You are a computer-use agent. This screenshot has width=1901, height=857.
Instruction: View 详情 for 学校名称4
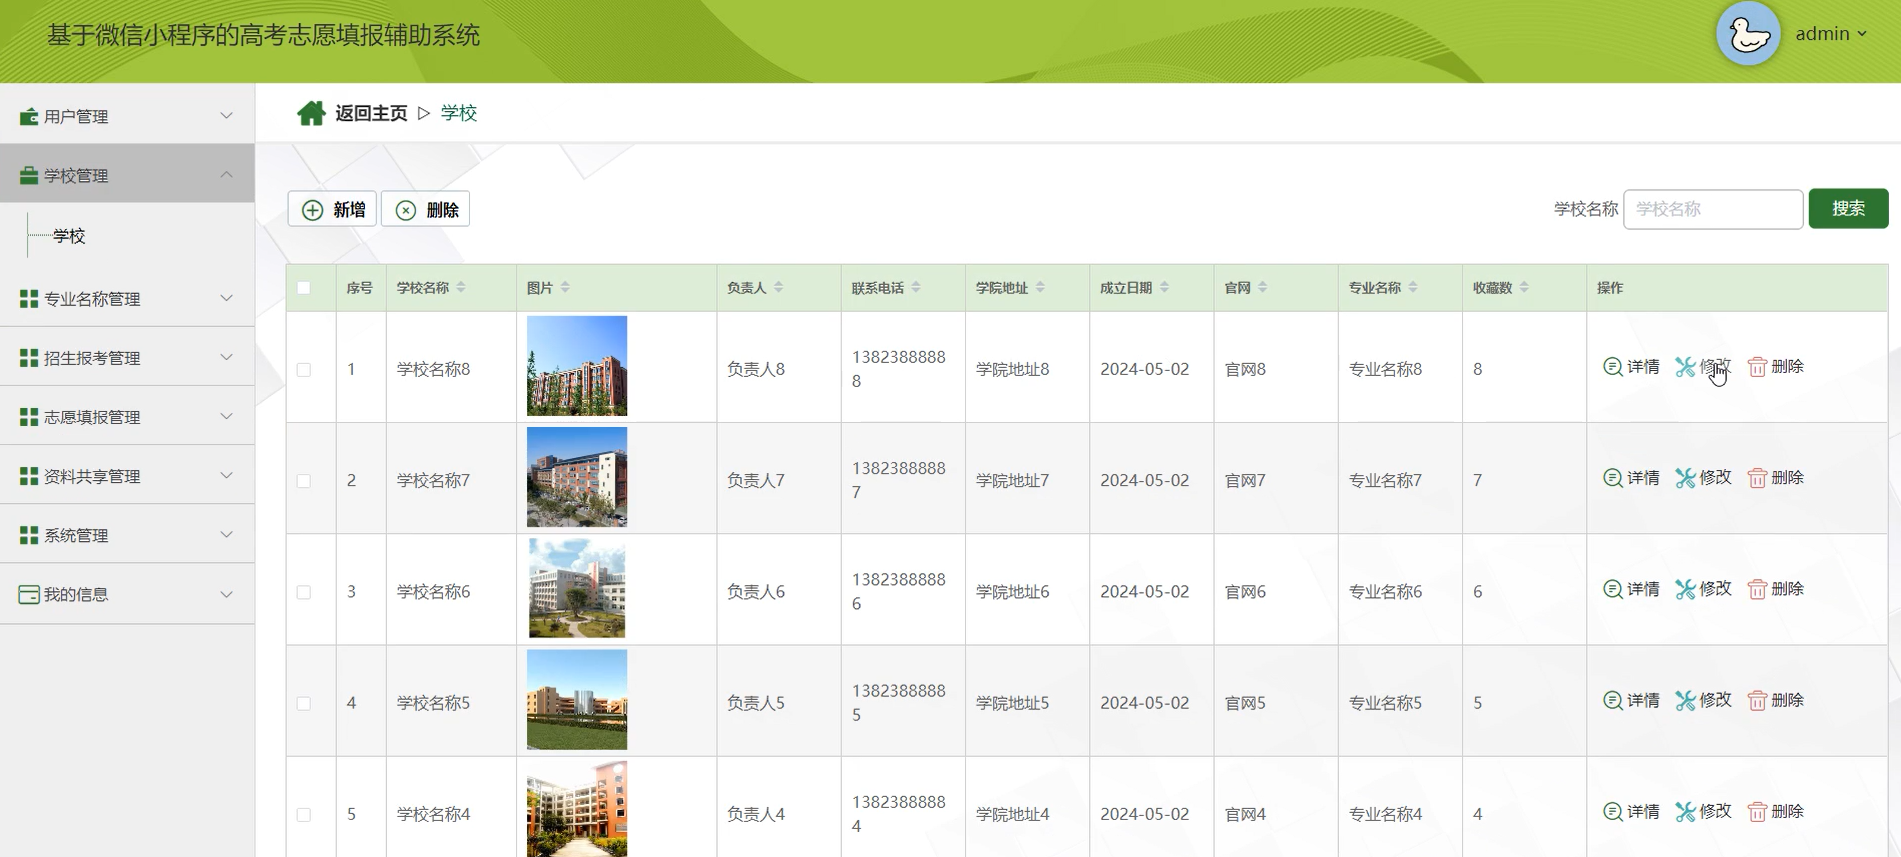[x=1631, y=811]
